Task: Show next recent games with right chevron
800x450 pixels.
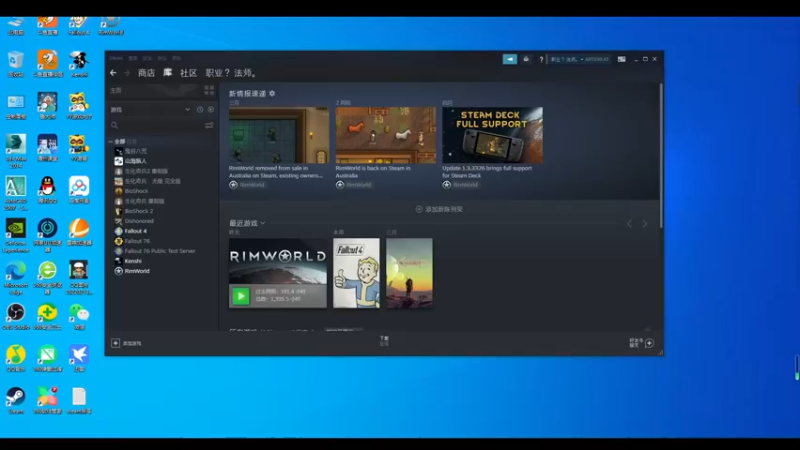Action: [x=645, y=223]
